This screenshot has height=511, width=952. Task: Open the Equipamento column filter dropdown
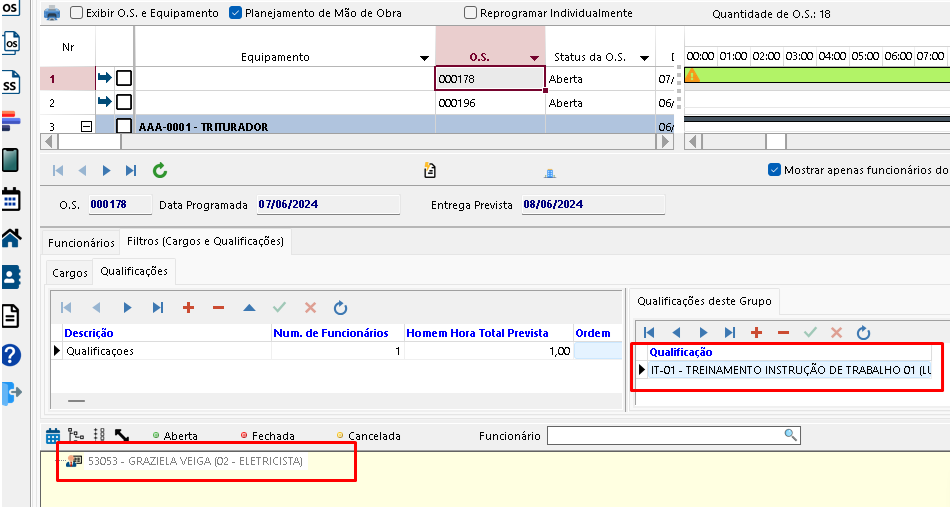point(424,58)
